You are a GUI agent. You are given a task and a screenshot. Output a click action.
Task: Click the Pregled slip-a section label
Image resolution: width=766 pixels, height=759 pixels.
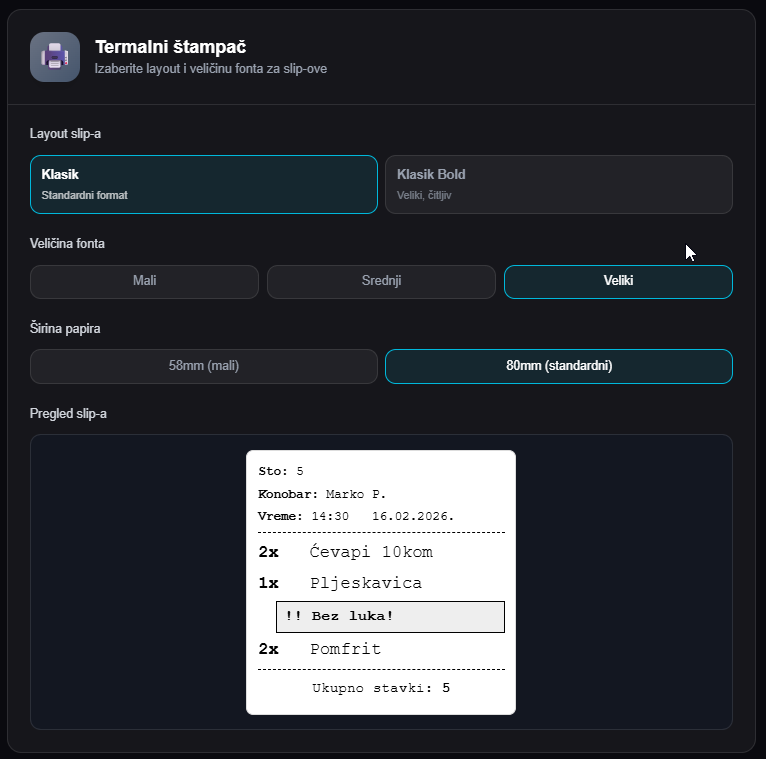pyautogui.click(x=68, y=414)
